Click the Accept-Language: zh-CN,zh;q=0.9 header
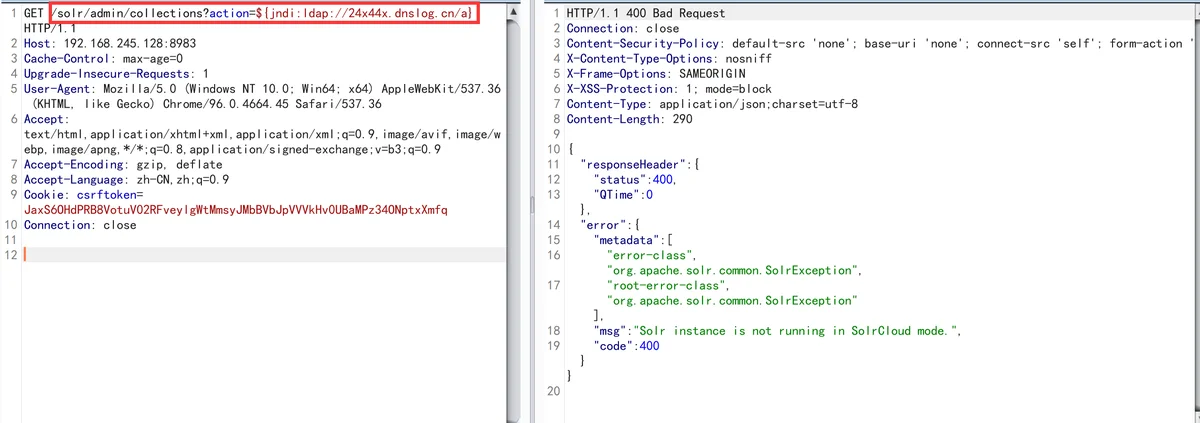The height and width of the screenshot is (423, 1200). [x=126, y=179]
